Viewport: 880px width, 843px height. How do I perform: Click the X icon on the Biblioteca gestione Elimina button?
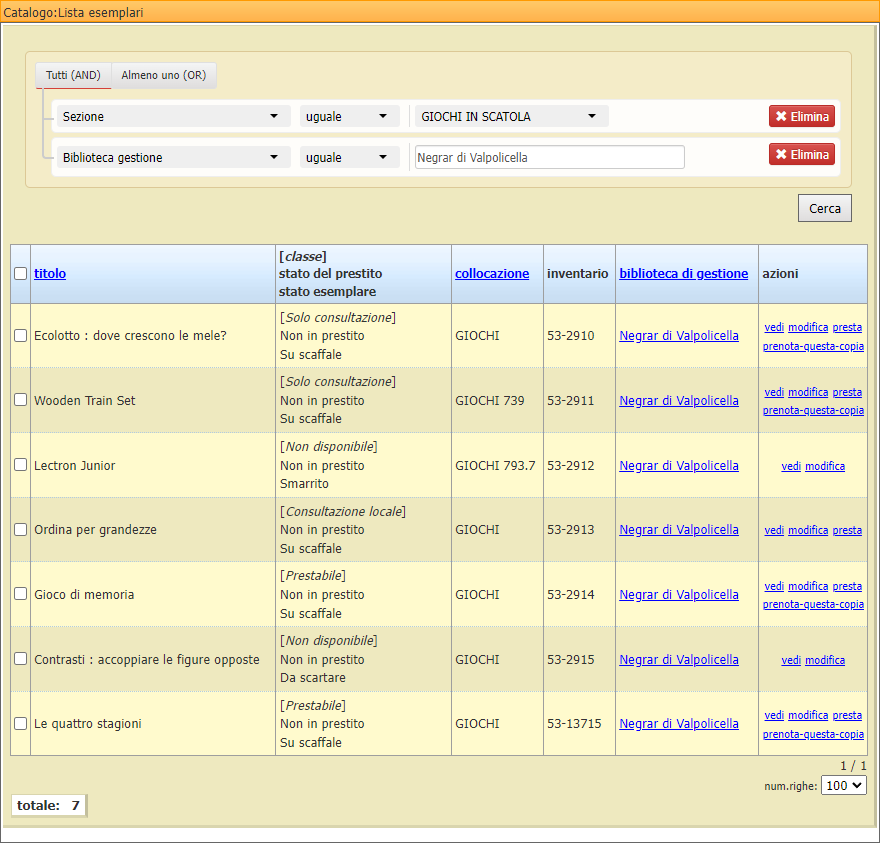[x=780, y=154]
